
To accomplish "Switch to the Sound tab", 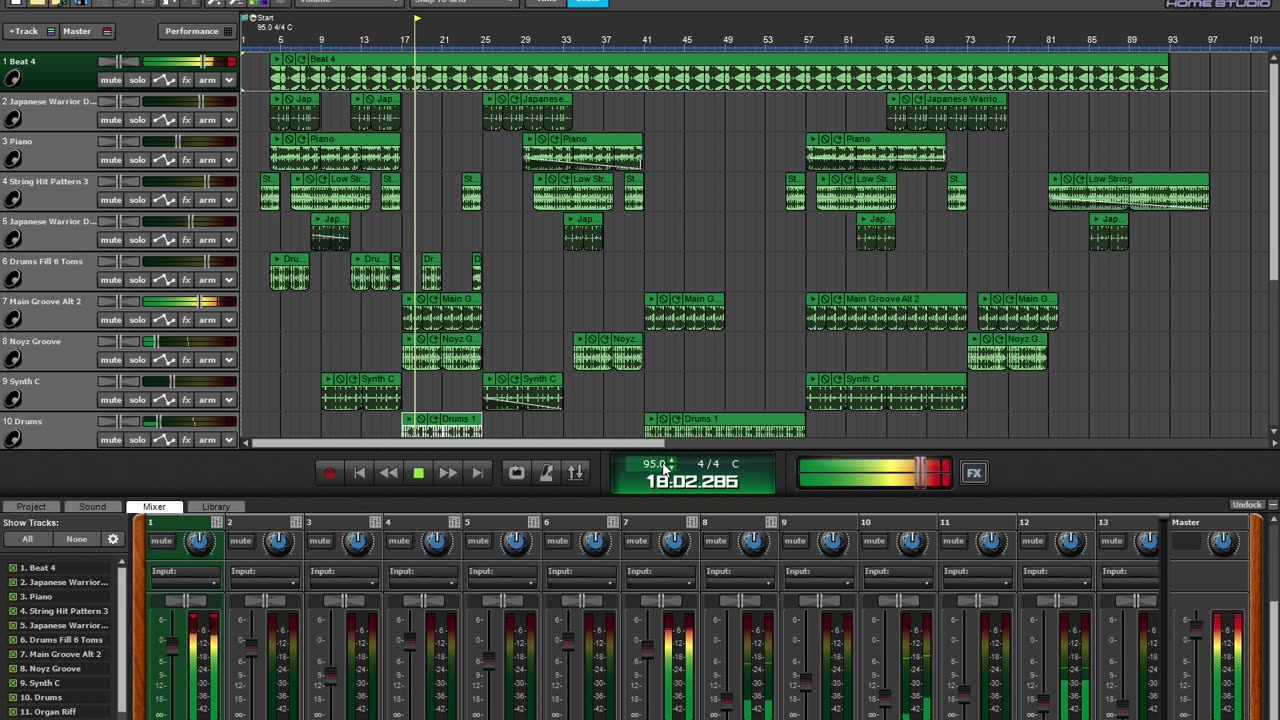I will click(92, 507).
